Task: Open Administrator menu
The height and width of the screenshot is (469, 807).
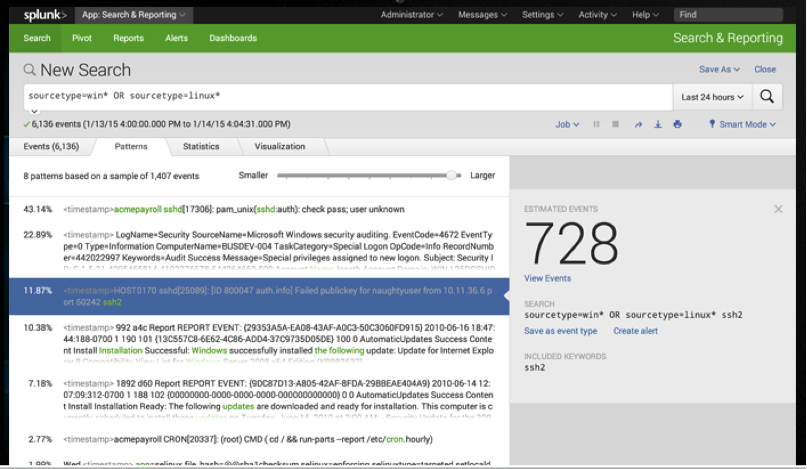Action: point(412,15)
